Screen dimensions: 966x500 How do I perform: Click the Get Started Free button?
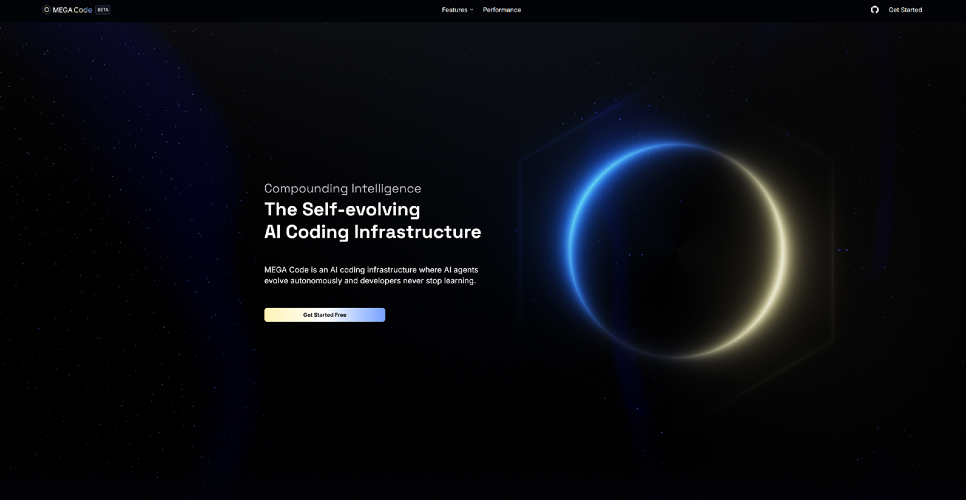pyautogui.click(x=325, y=315)
